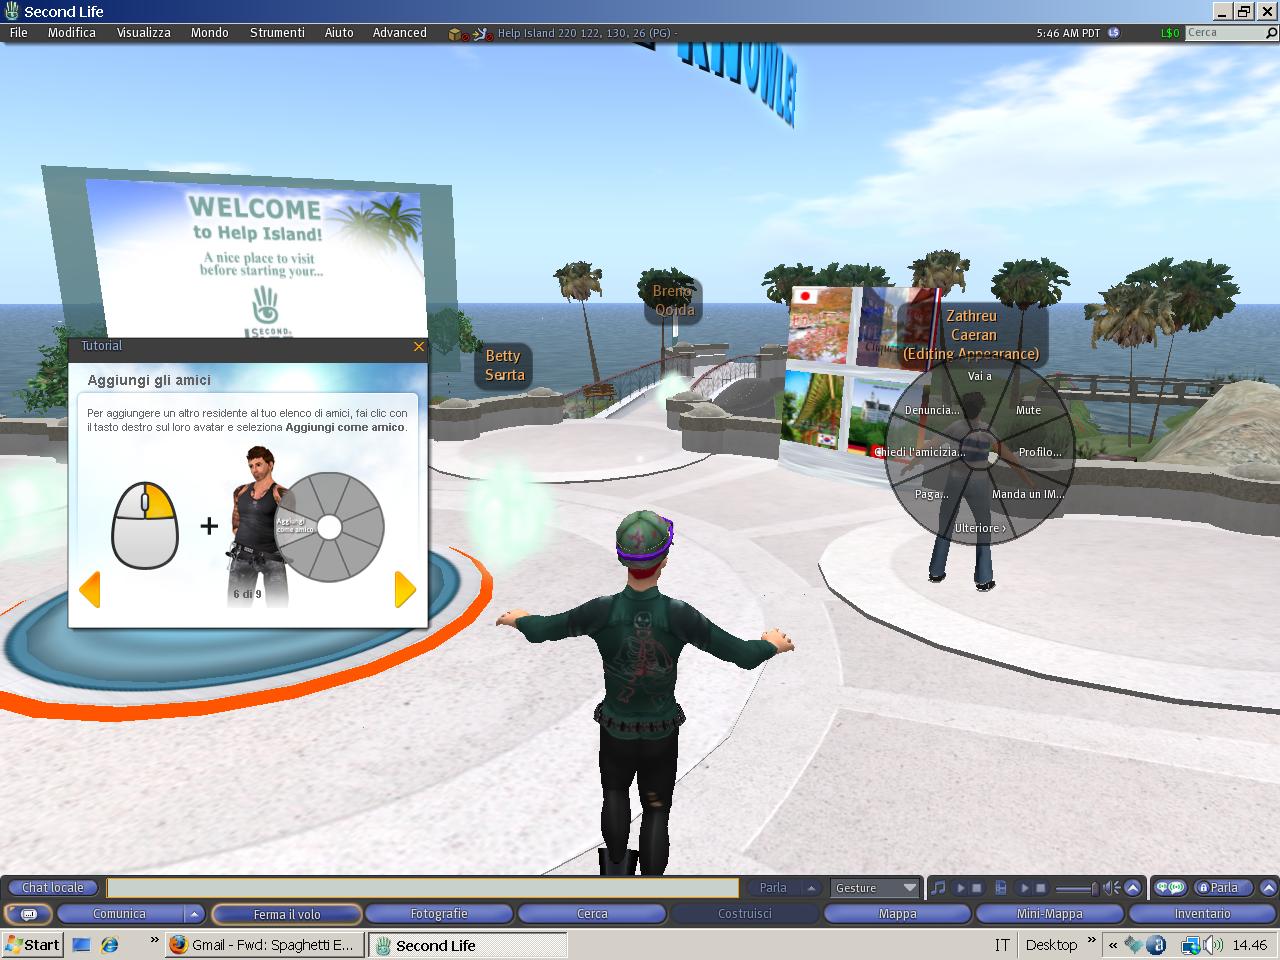This screenshot has height=960, width=1280.
Task: Select 'Manda un IM...' in pie menu
Action: (x=1028, y=494)
